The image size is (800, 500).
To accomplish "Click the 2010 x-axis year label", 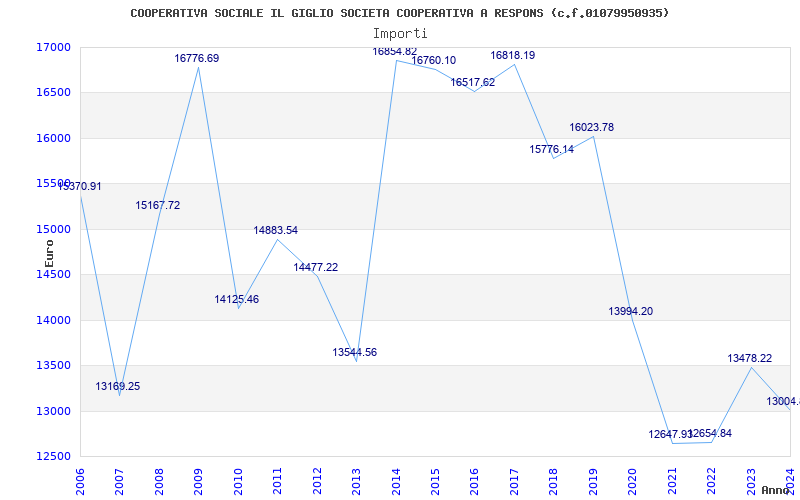I will (238, 481).
